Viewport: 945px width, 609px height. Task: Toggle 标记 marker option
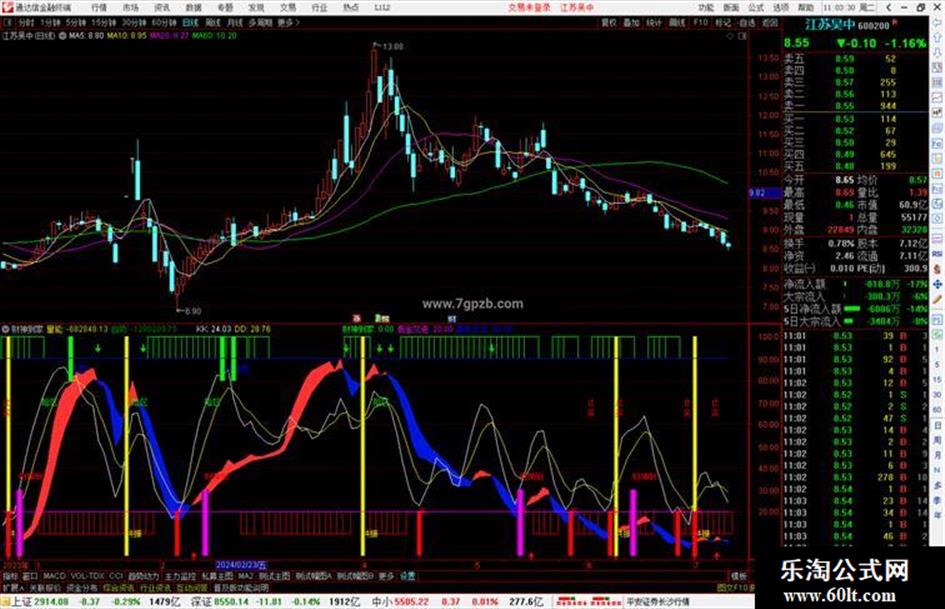coord(723,22)
